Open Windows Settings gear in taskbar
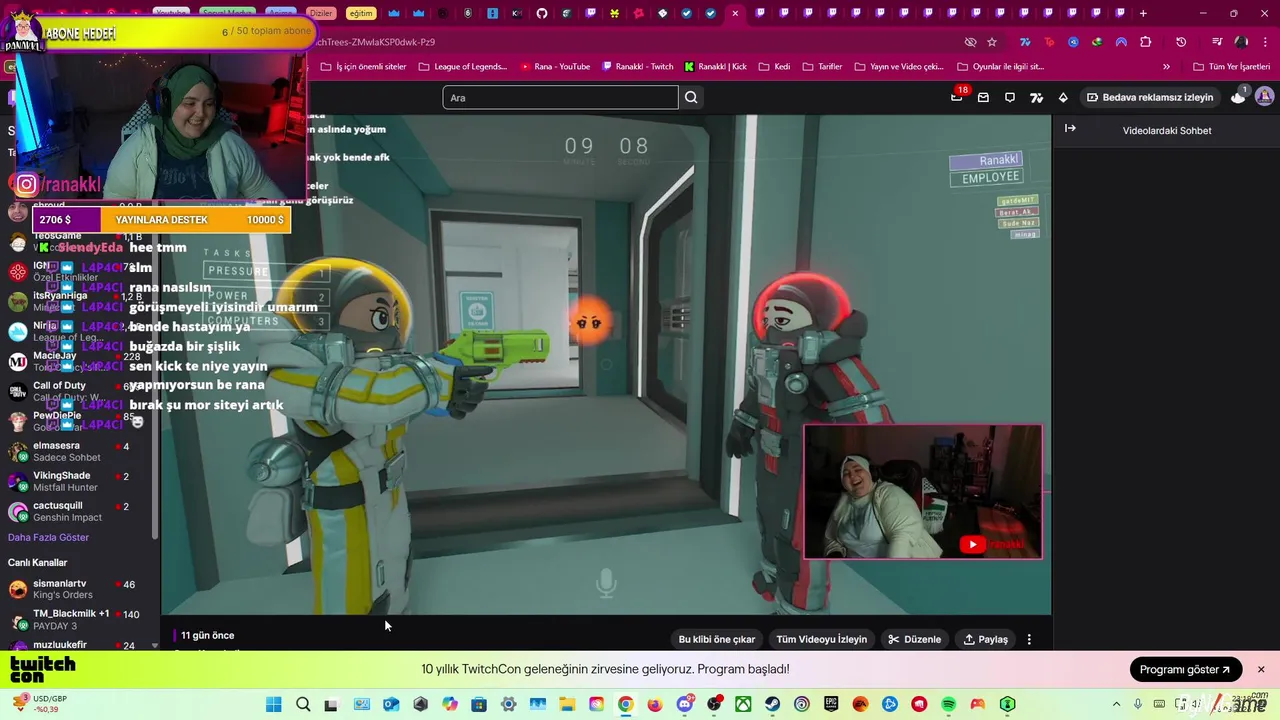The height and width of the screenshot is (720, 1280). coord(508,704)
